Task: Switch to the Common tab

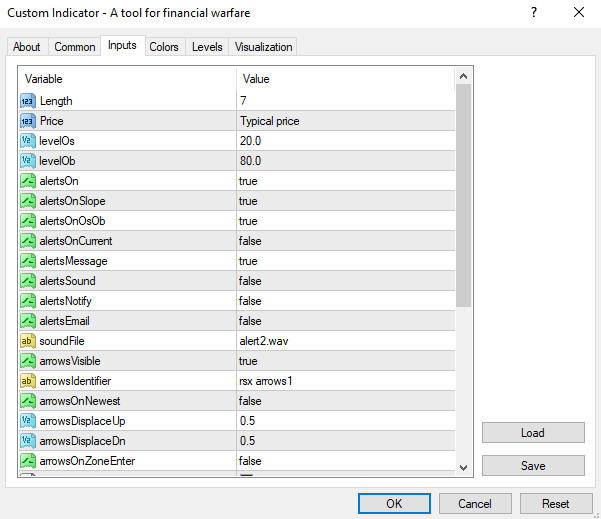Action: coord(75,47)
